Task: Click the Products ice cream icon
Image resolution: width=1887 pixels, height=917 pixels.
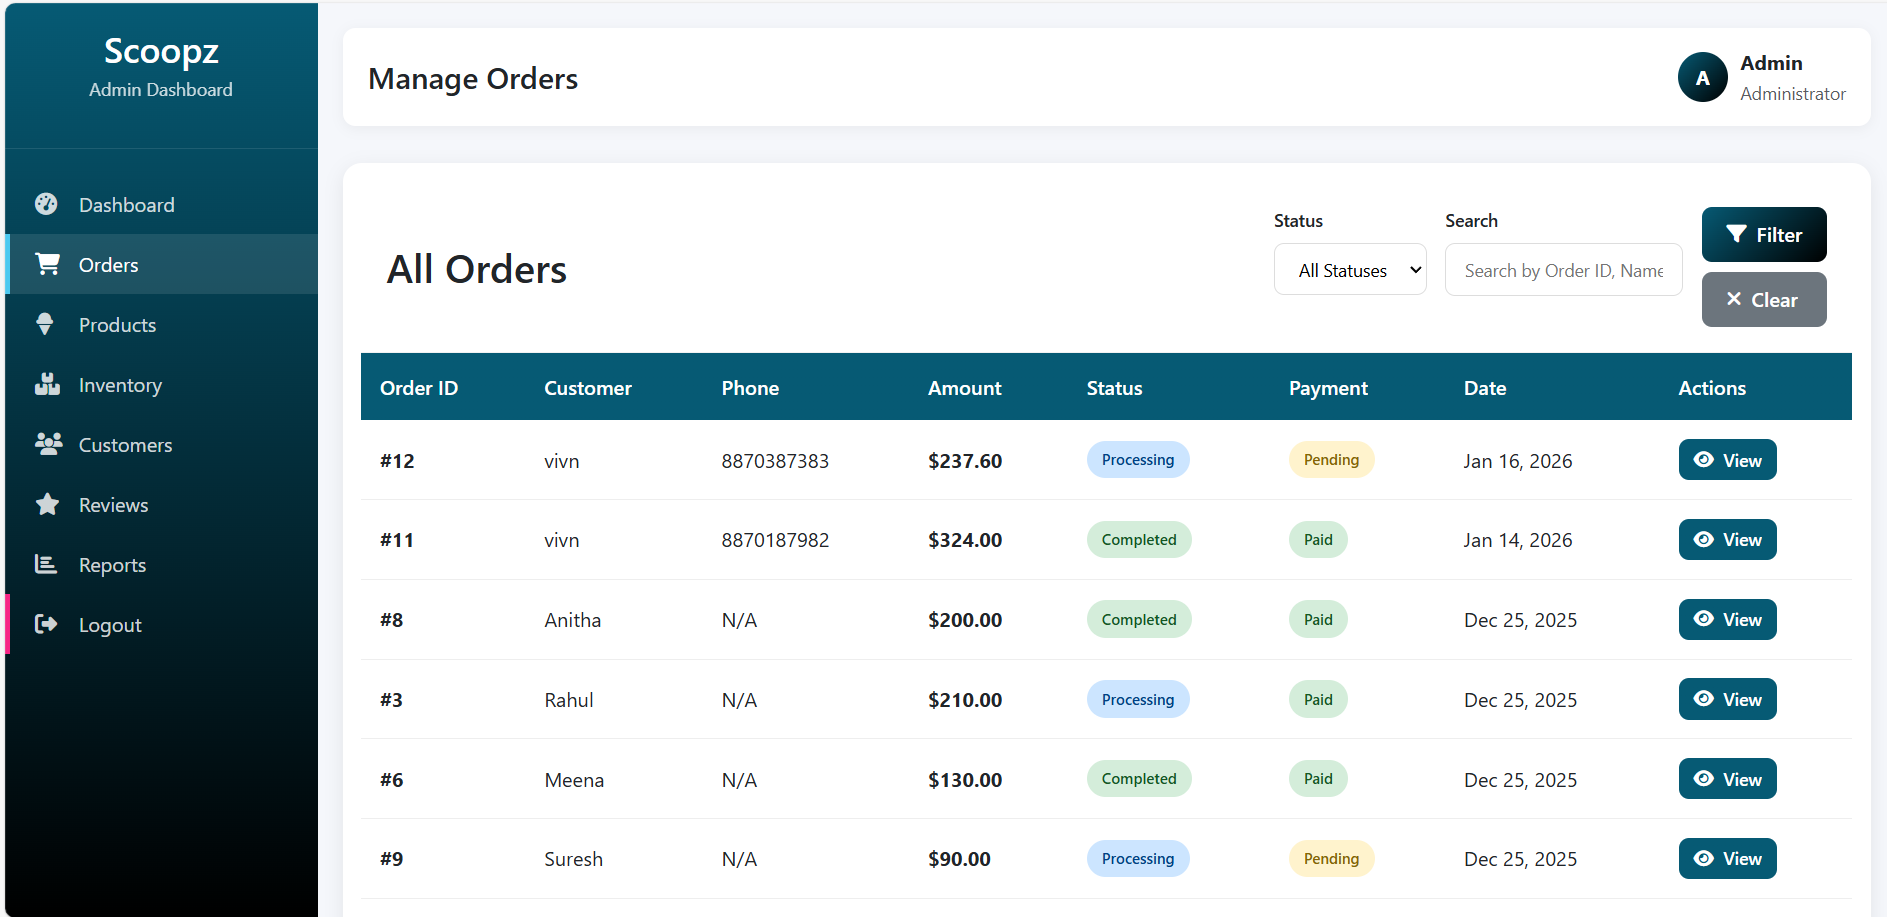Action: (x=45, y=324)
